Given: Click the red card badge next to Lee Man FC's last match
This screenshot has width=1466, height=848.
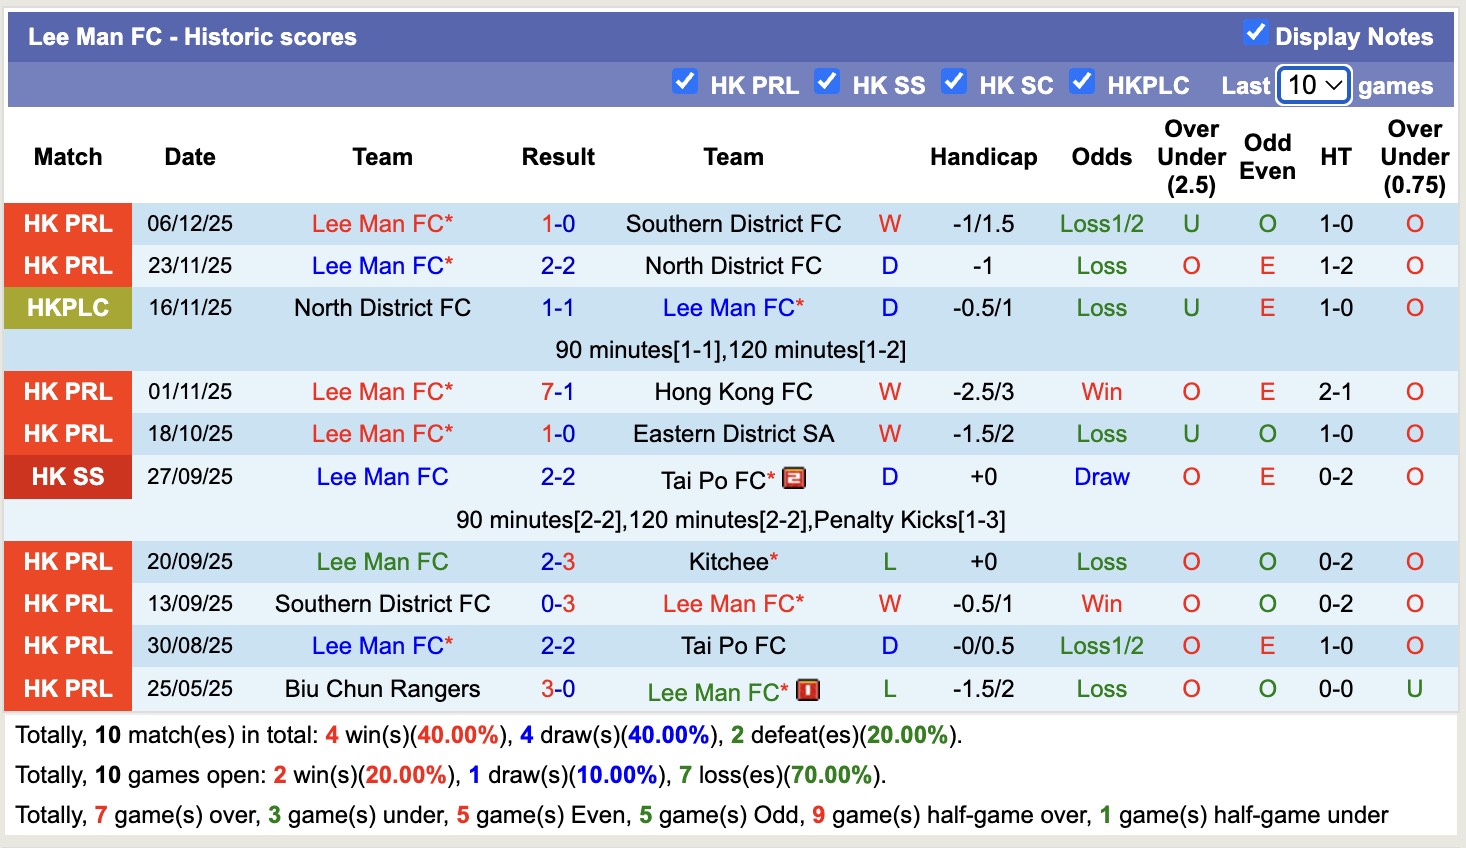Looking at the screenshot, I should [x=806, y=690].
